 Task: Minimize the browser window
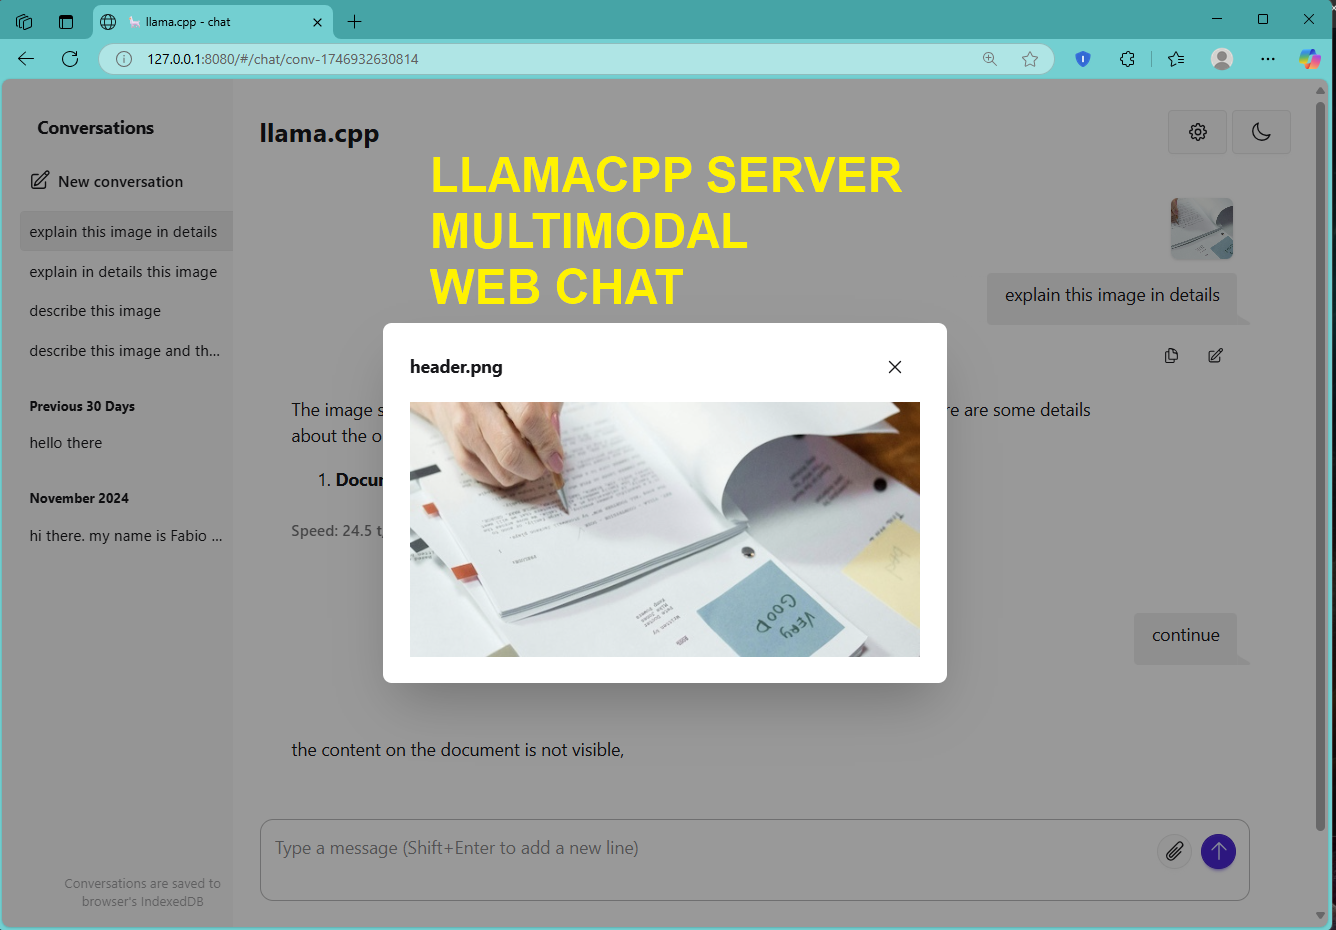pyautogui.click(x=1217, y=19)
